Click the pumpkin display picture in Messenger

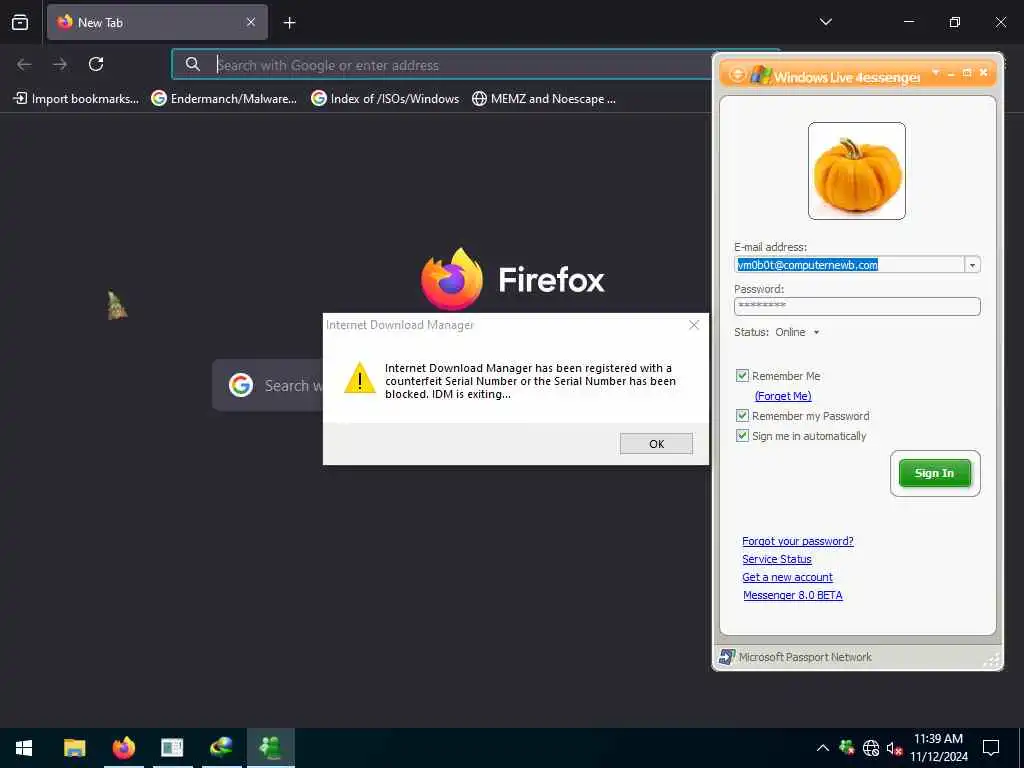[x=857, y=171]
